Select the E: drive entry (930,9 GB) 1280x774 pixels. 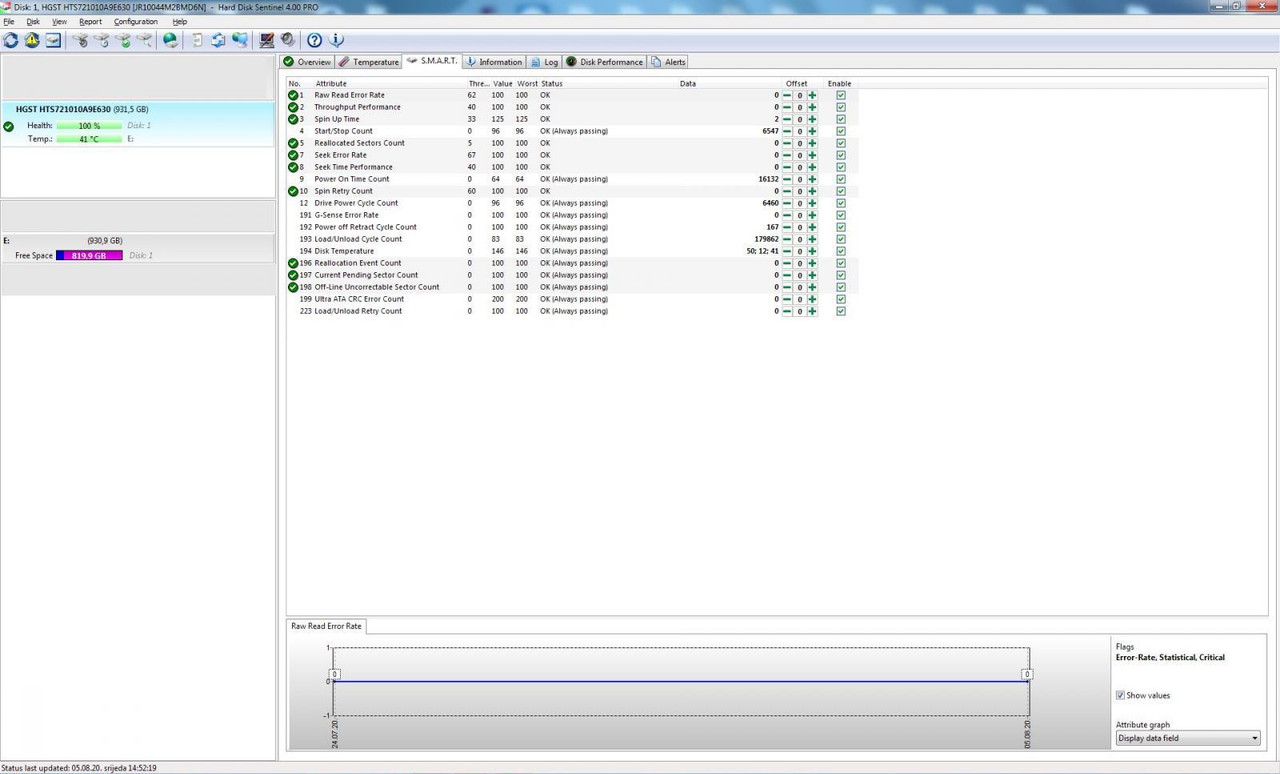coord(137,248)
